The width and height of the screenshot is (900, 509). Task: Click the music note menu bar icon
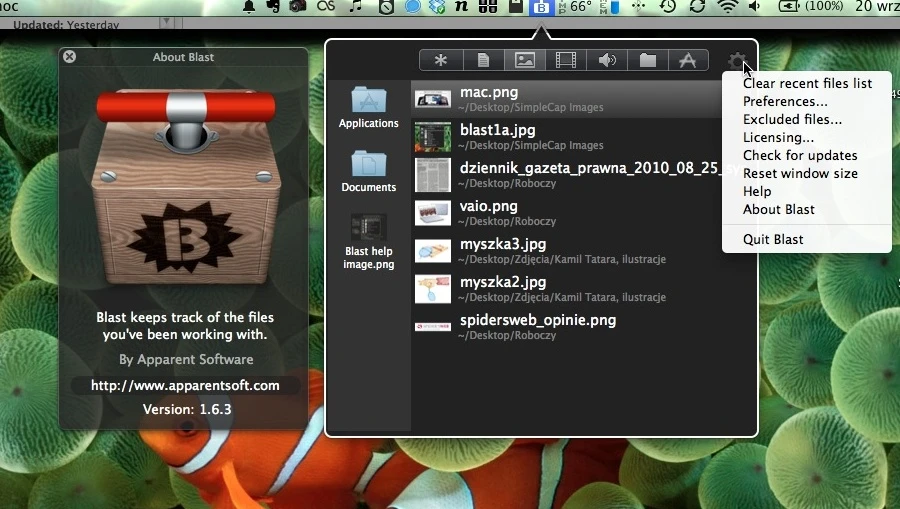tap(356, 6)
